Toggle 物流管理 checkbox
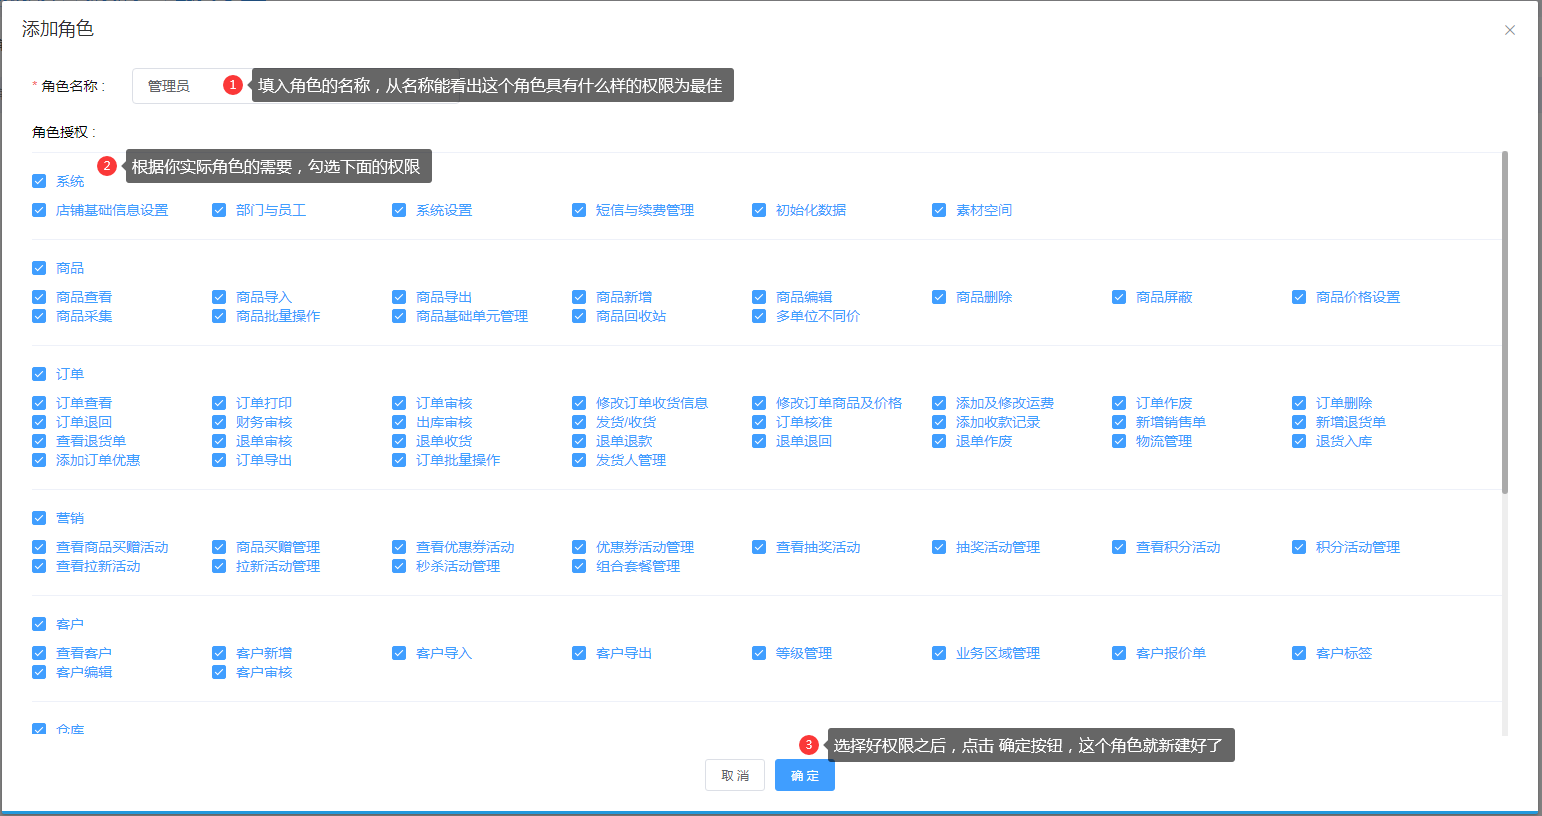This screenshot has width=1542, height=816. coord(1119,441)
